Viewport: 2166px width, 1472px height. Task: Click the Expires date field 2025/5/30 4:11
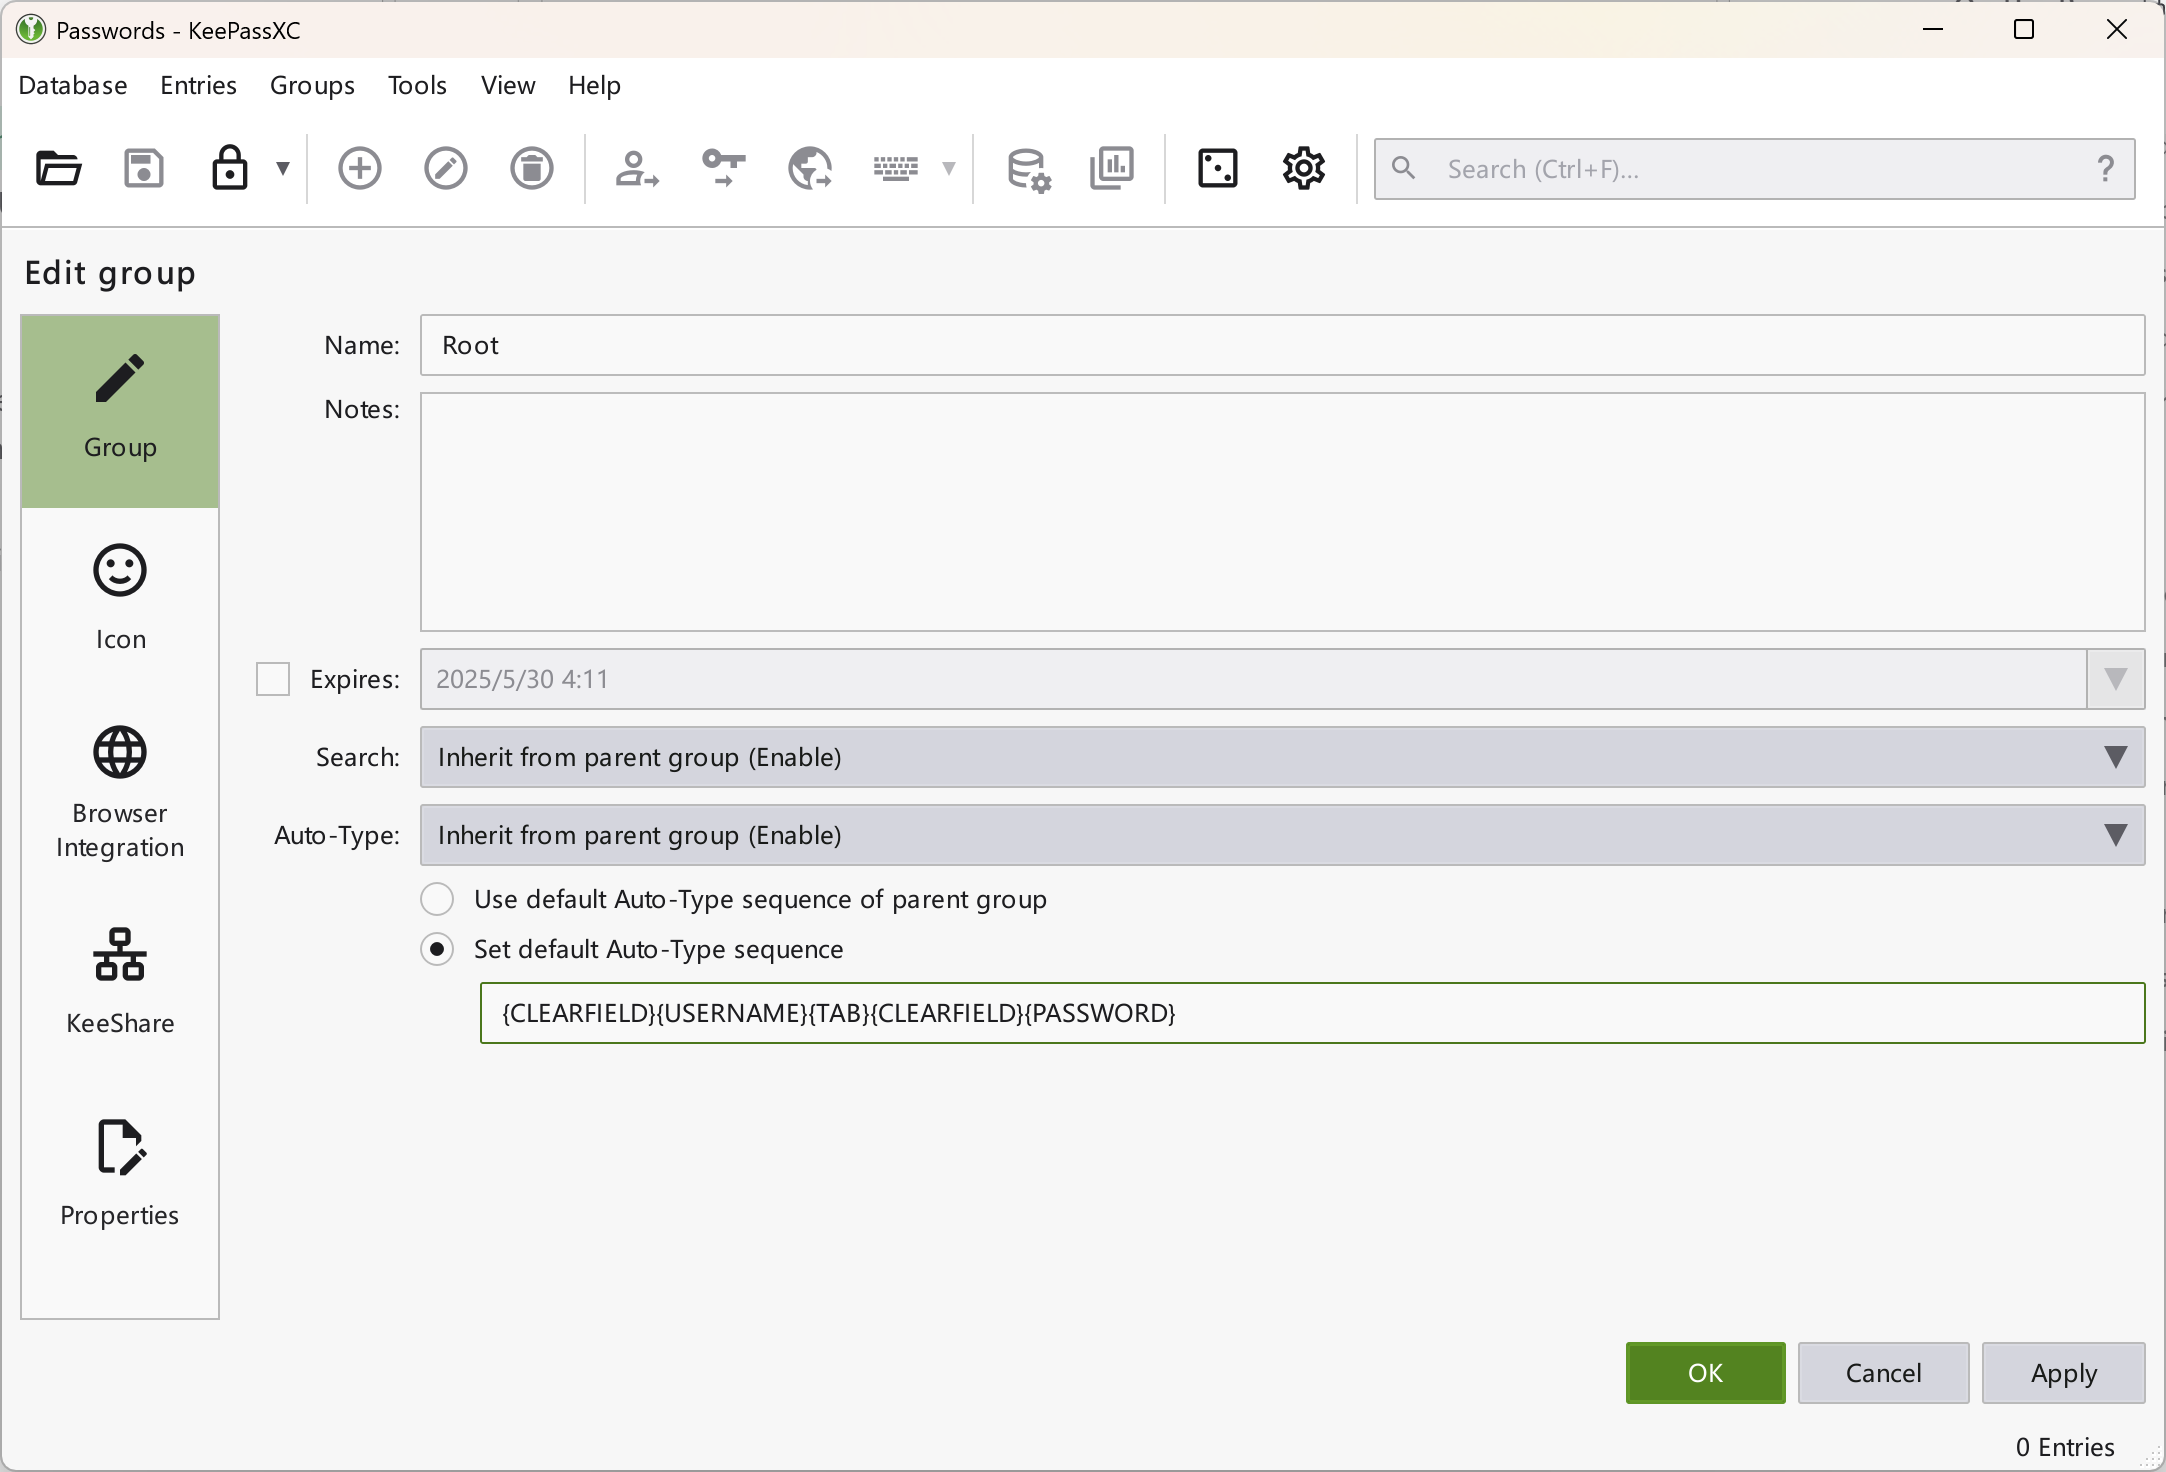click(x=1253, y=679)
